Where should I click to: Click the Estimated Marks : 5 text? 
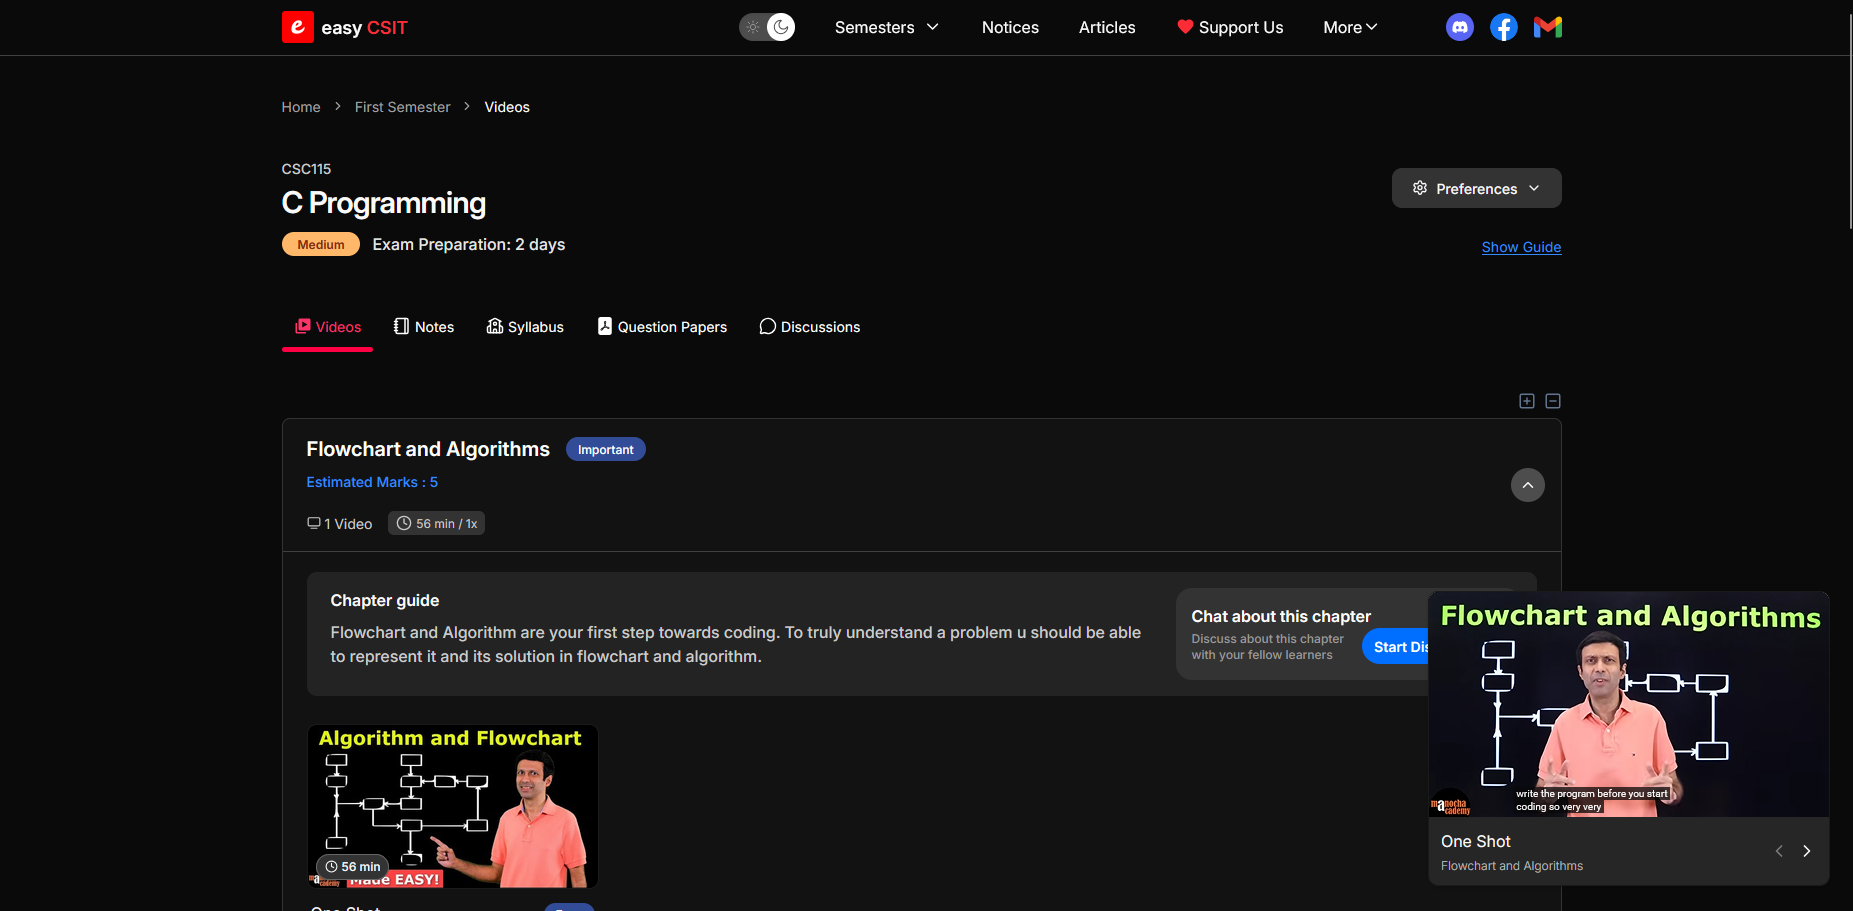tap(372, 482)
